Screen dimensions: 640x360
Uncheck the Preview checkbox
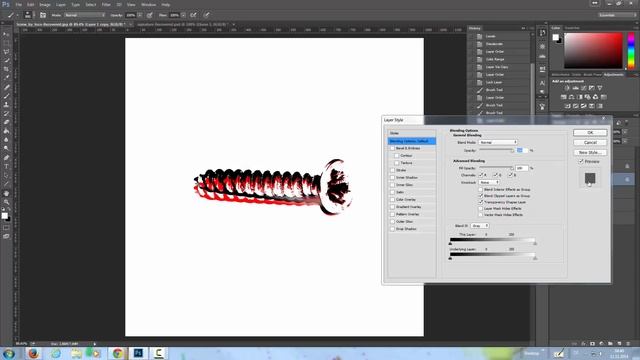tap(581, 162)
